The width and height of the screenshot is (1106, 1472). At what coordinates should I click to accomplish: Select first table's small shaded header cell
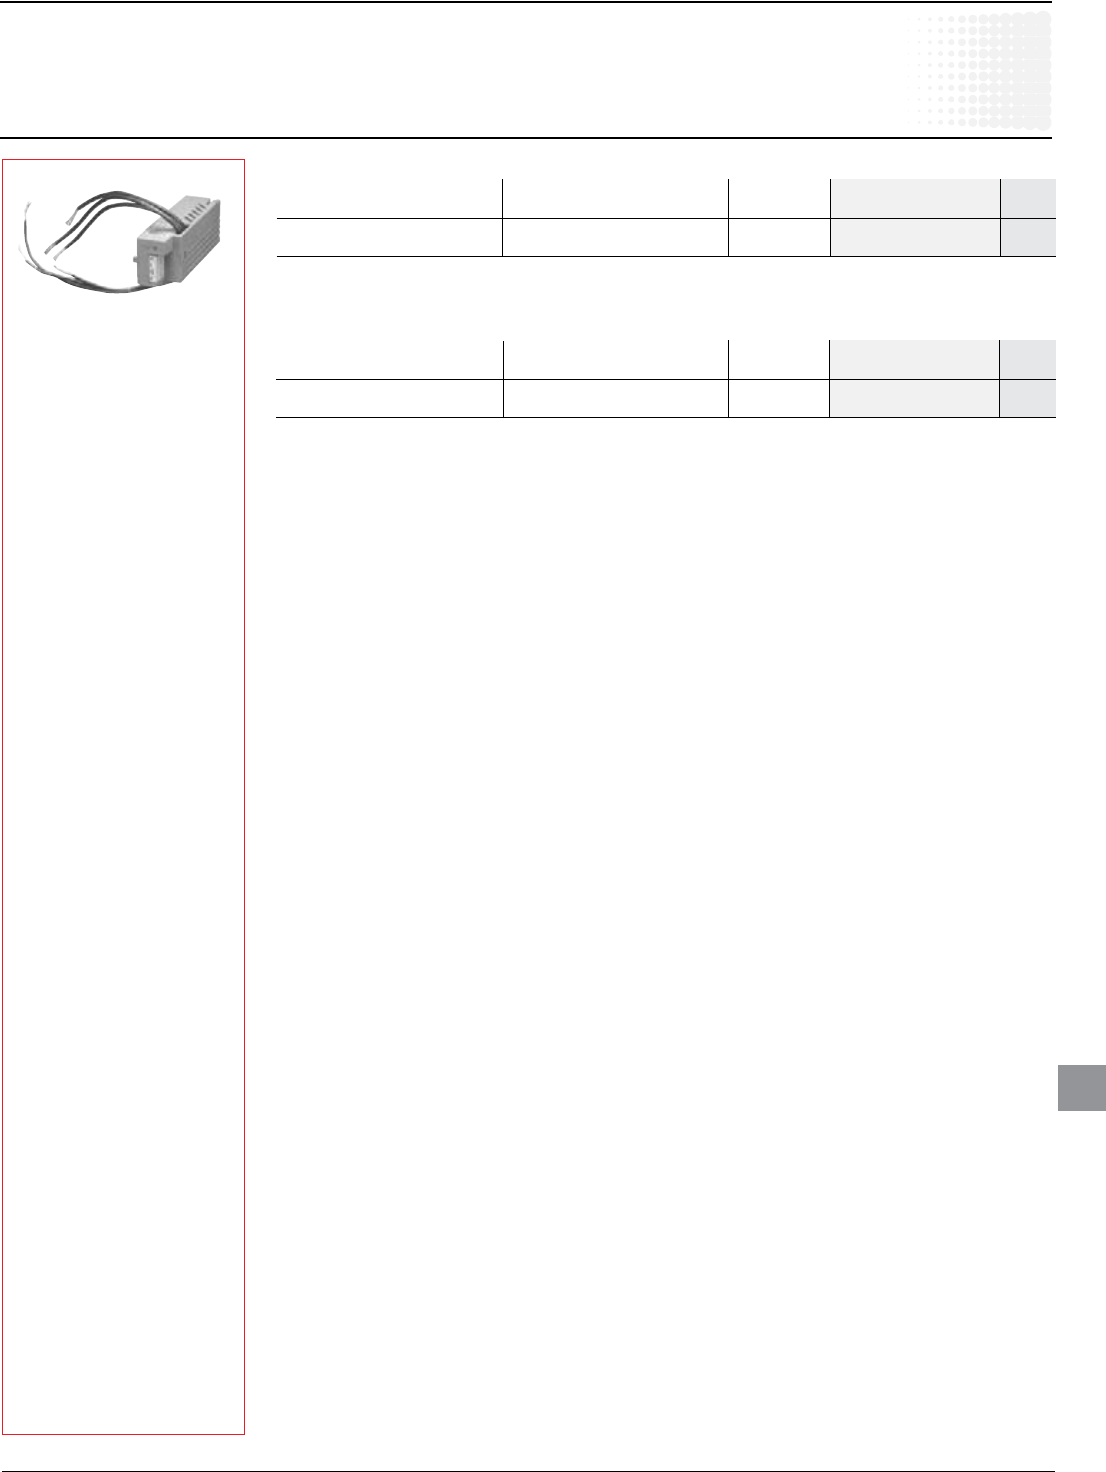coord(1028,199)
